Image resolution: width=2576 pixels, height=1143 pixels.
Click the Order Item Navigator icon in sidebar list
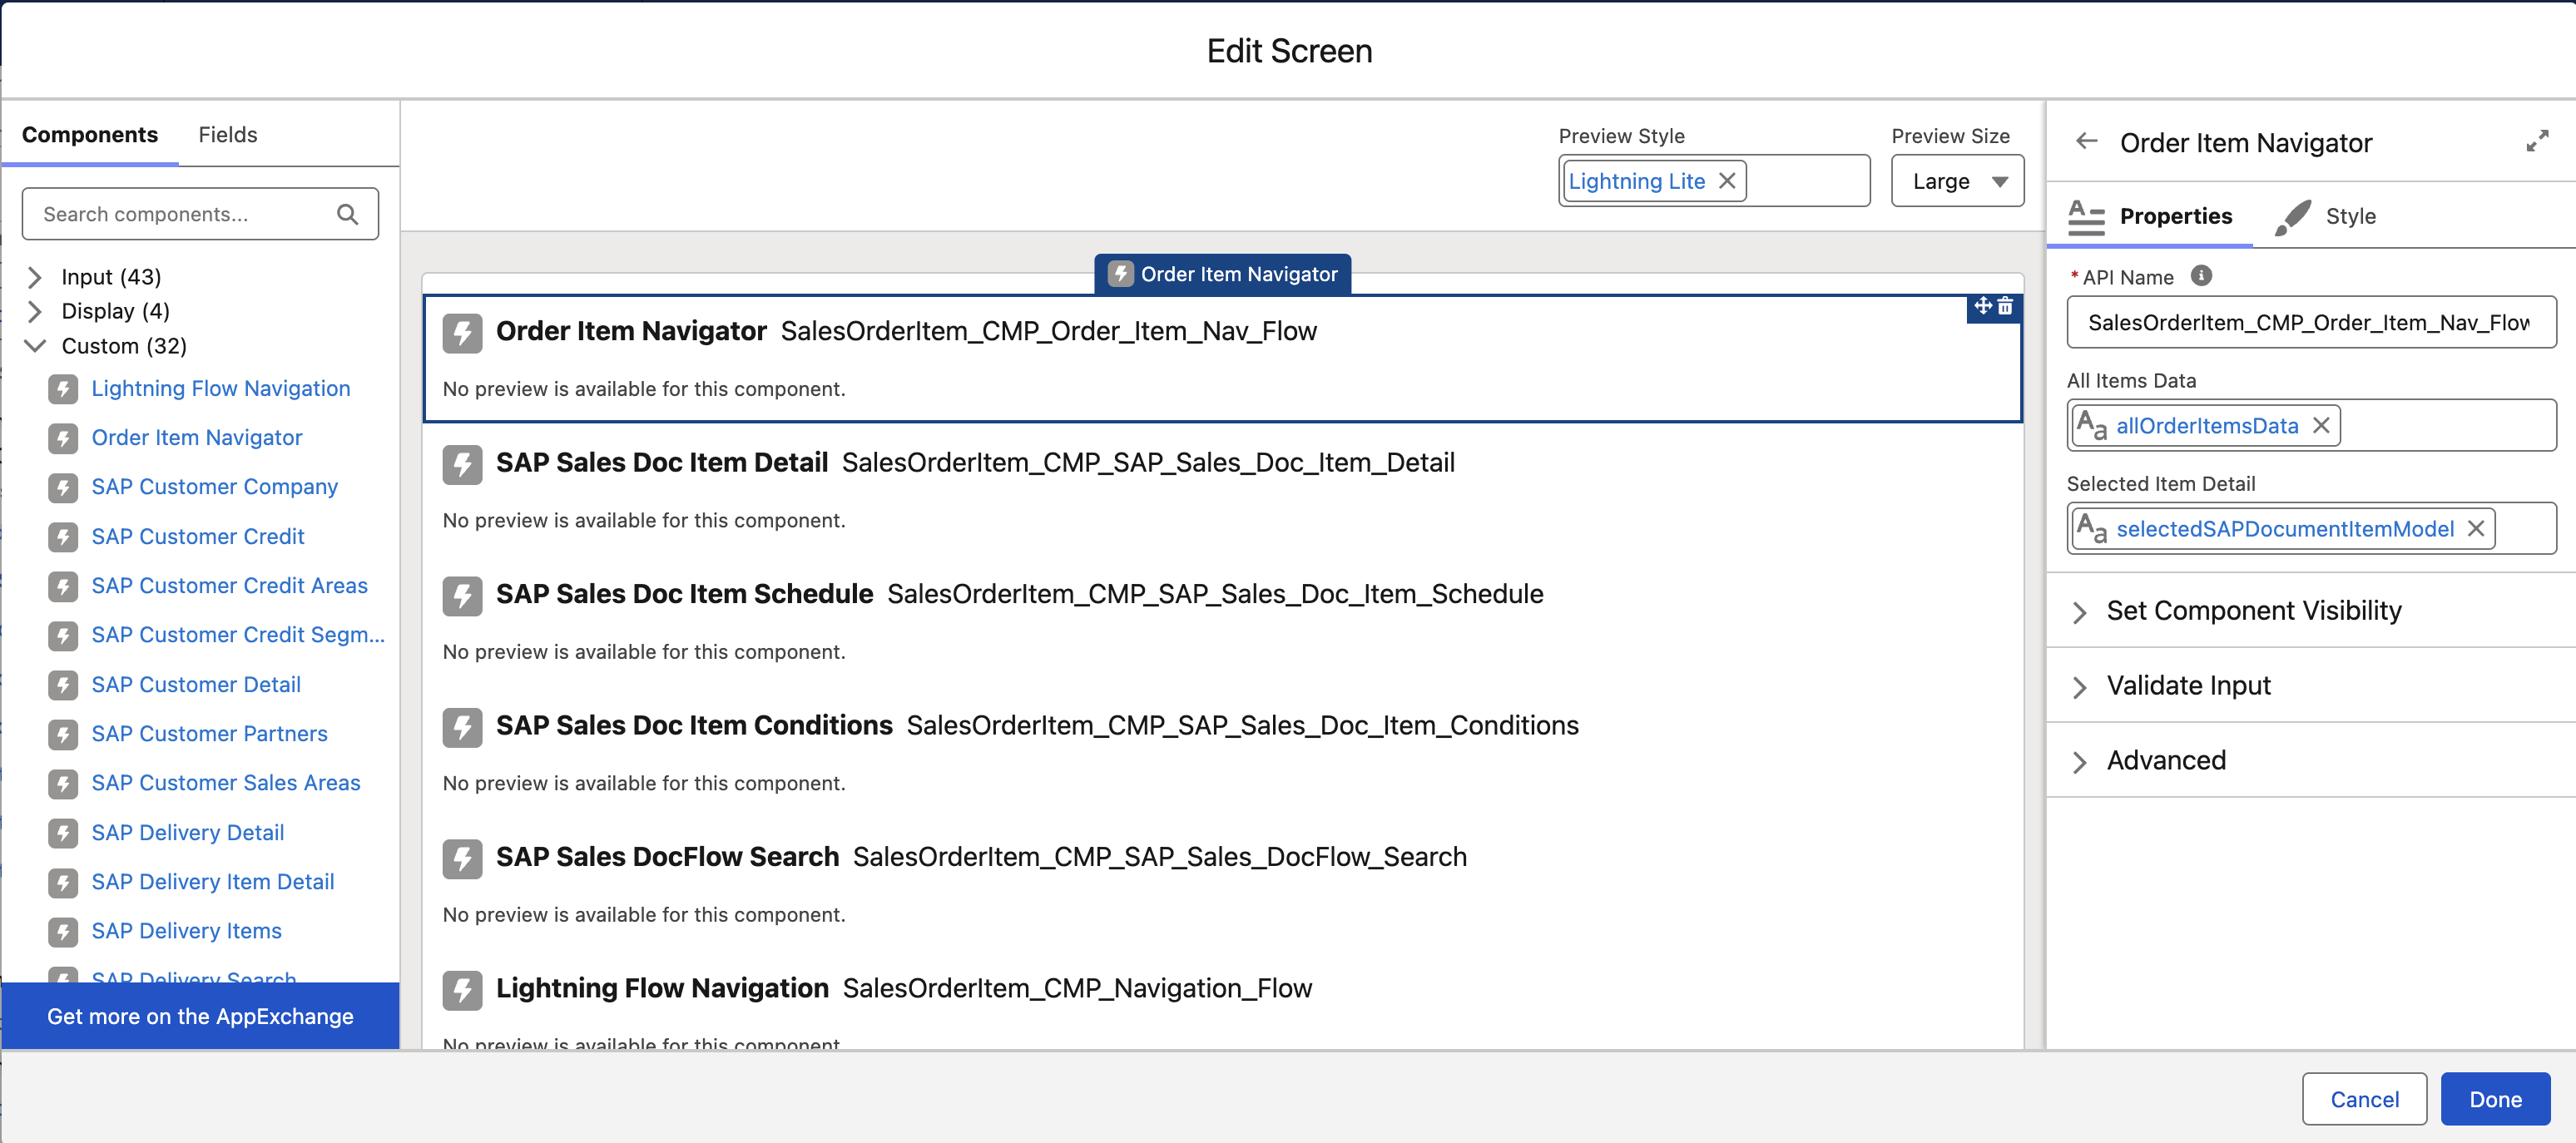point(63,438)
